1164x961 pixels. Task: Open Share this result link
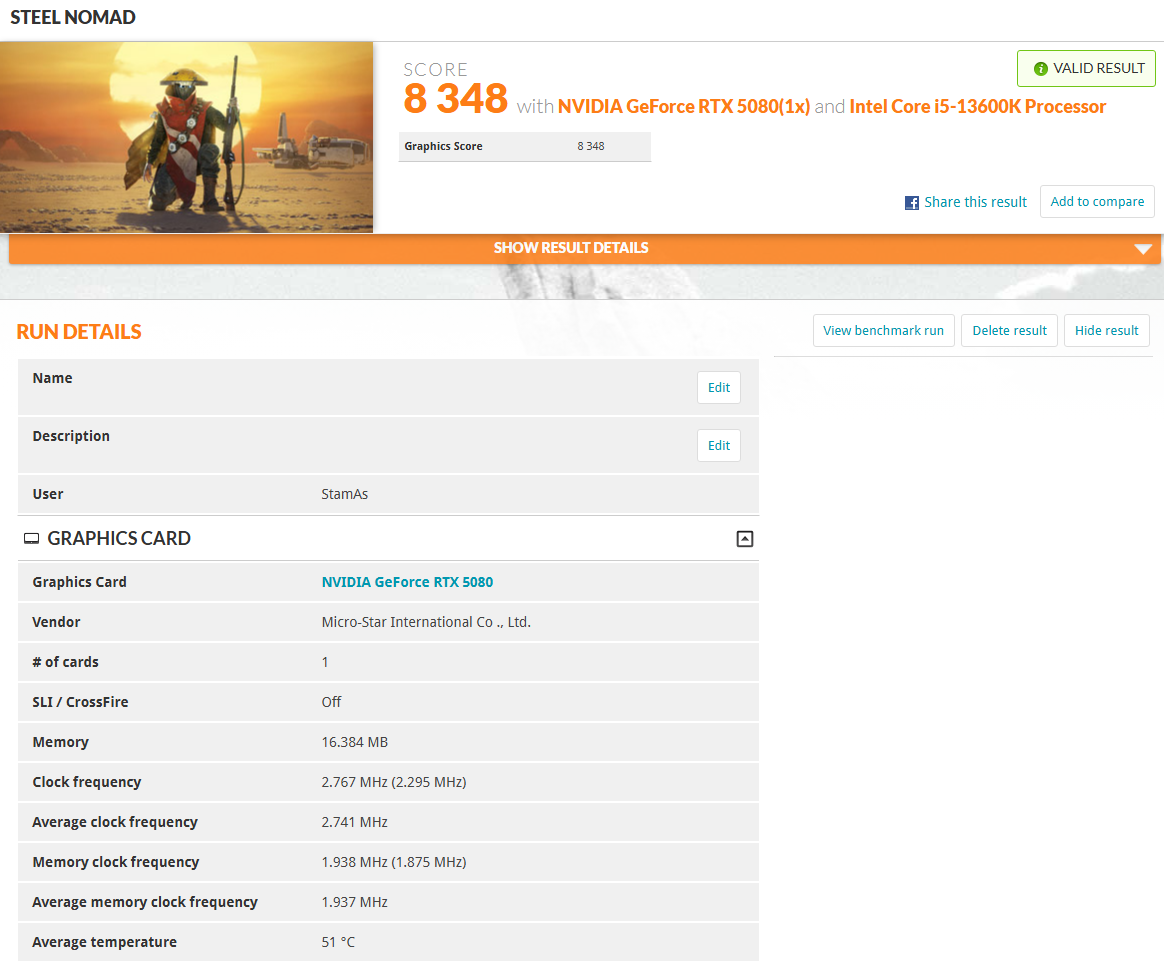(975, 202)
